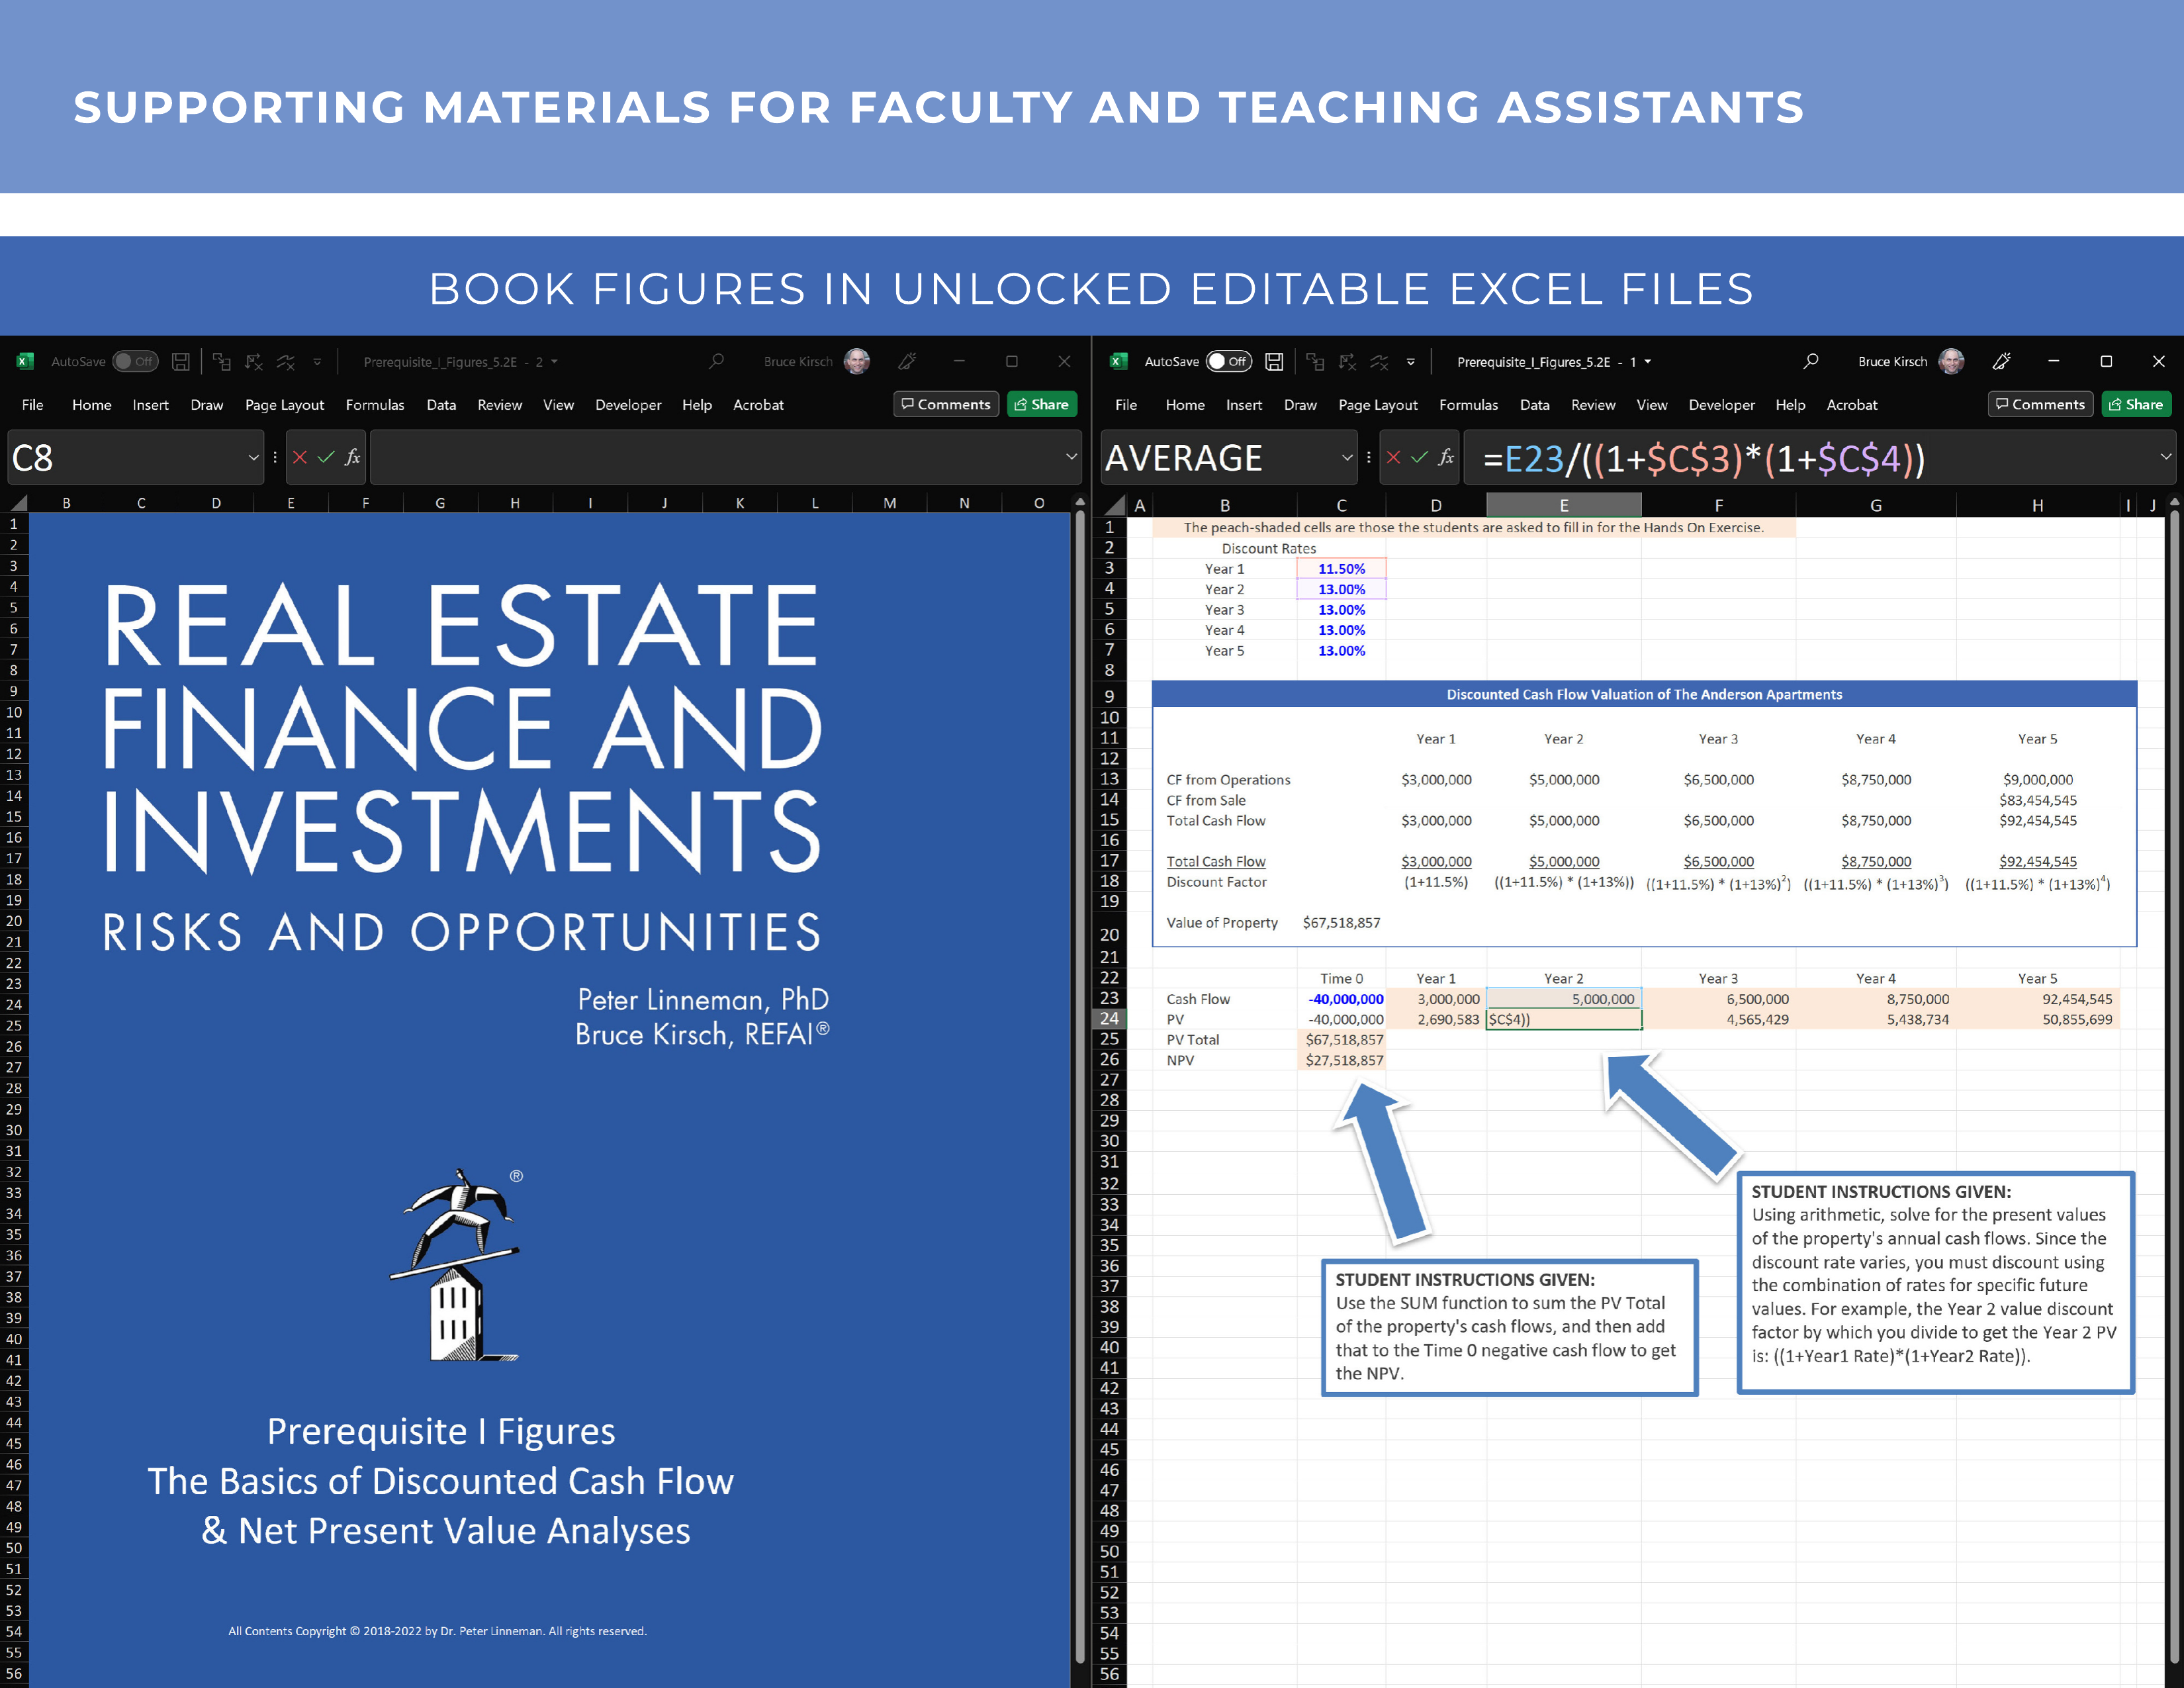Cancel the formula entry with the red X, right window

(1393, 457)
